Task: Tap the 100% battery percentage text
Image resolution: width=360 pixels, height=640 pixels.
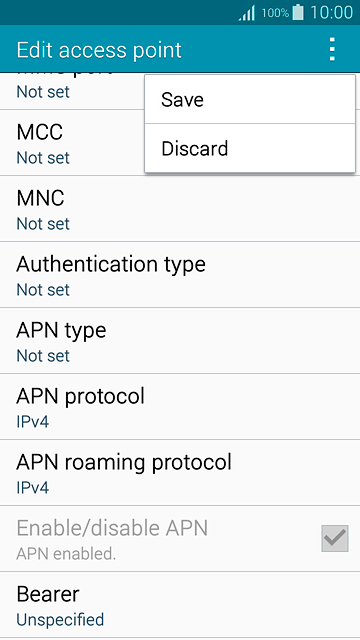Action: tap(275, 13)
